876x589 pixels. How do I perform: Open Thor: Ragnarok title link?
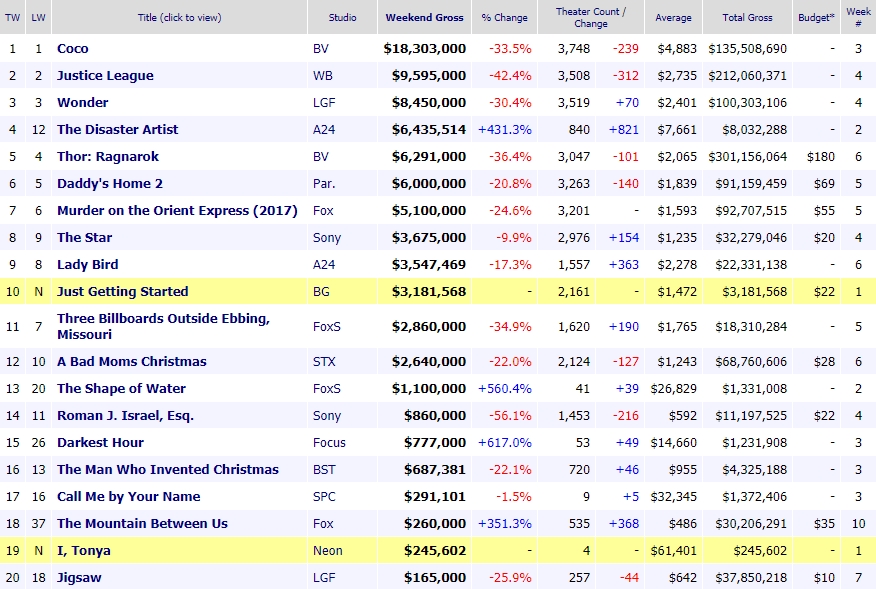click(108, 156)
